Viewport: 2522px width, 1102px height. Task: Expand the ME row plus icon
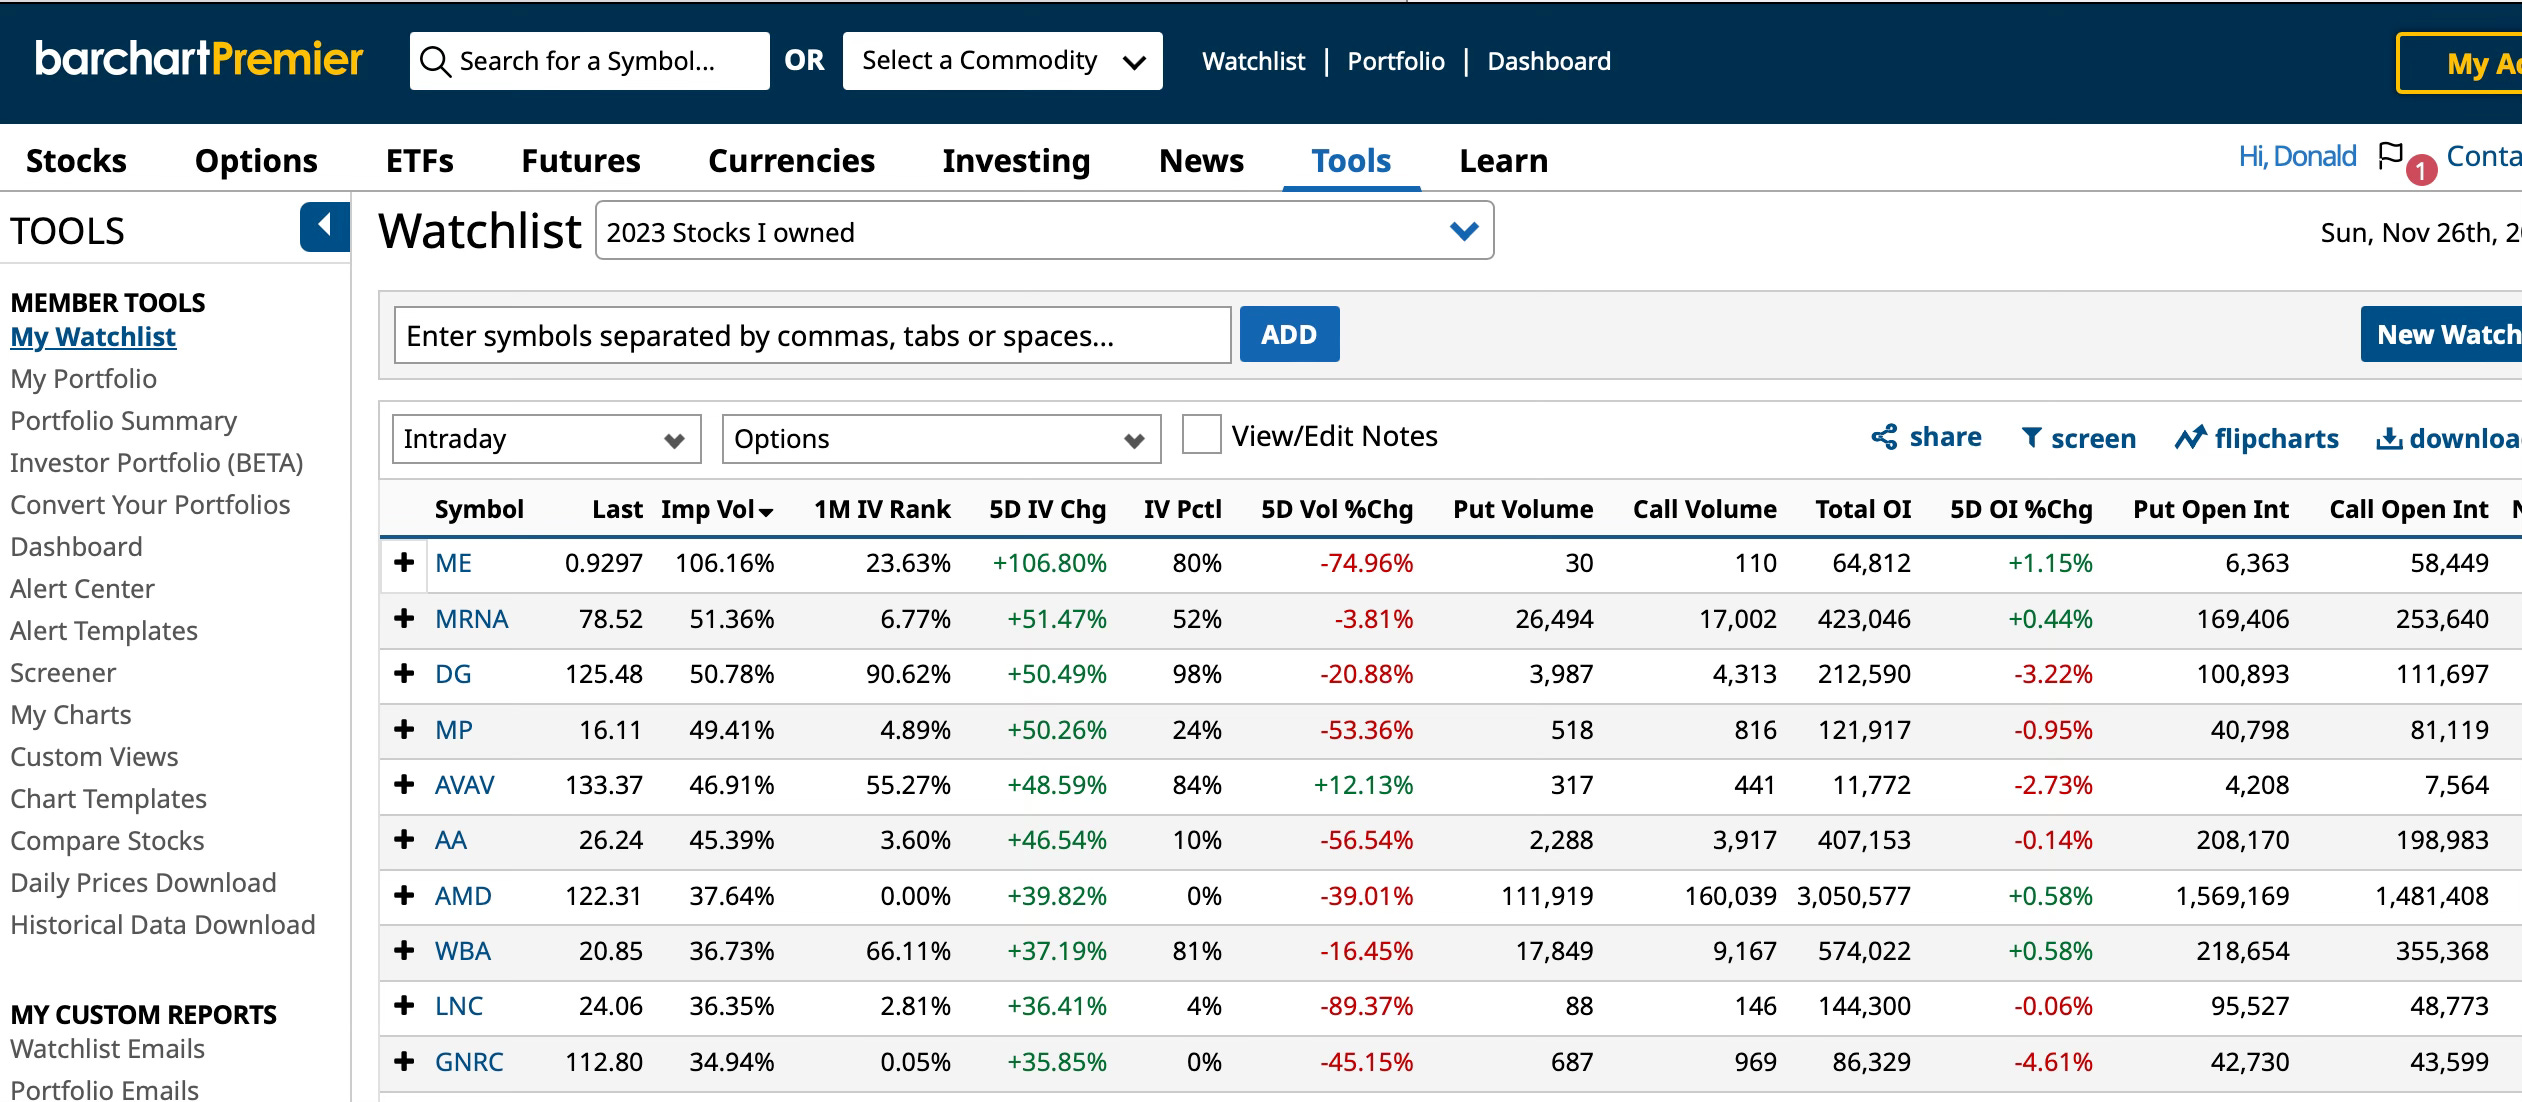click(x=404, y=563)
